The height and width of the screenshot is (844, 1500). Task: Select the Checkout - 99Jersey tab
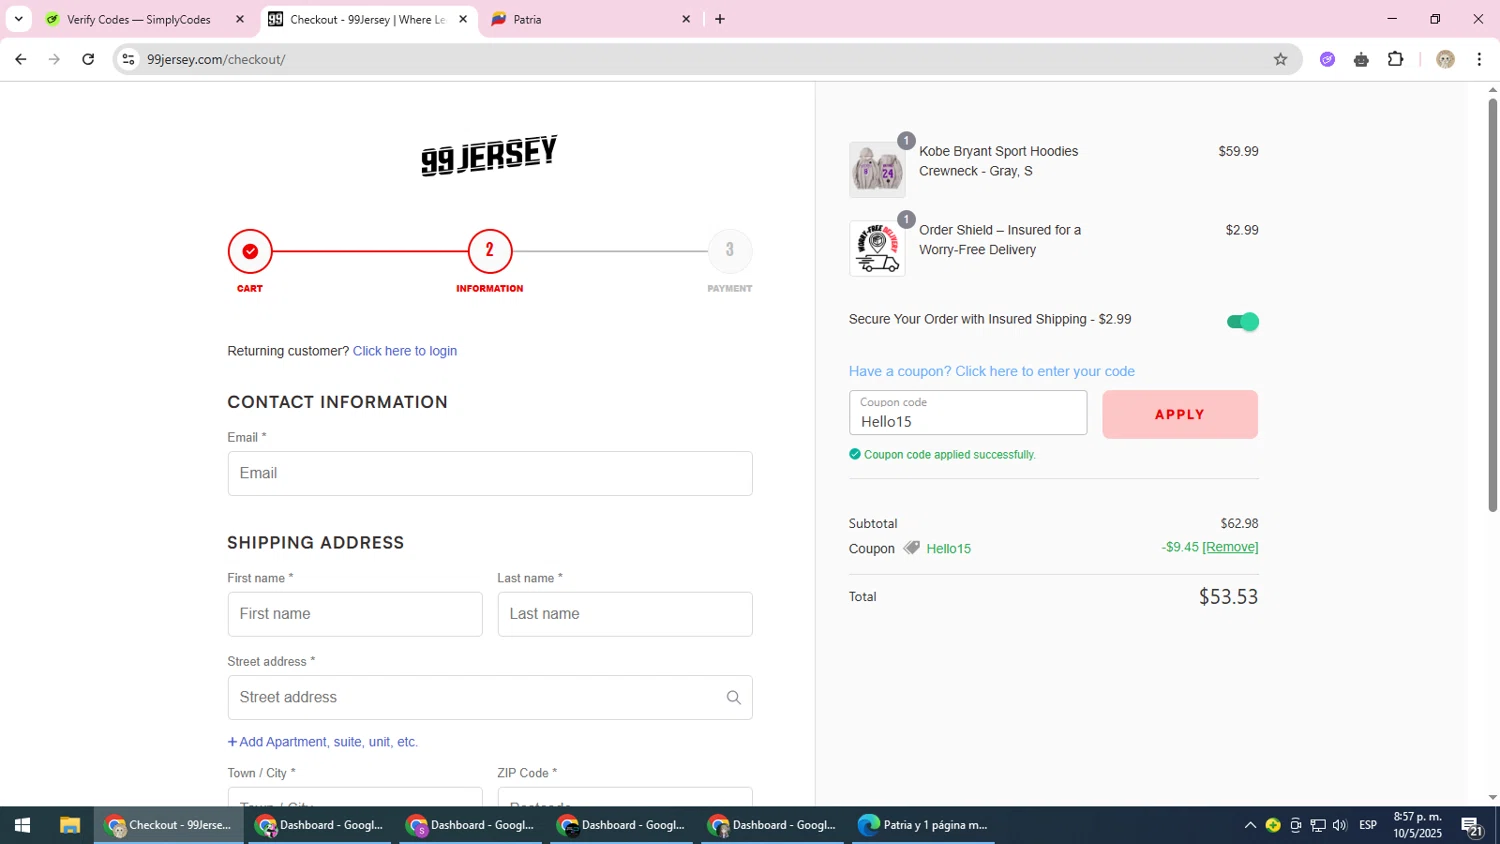click(367, 19)
